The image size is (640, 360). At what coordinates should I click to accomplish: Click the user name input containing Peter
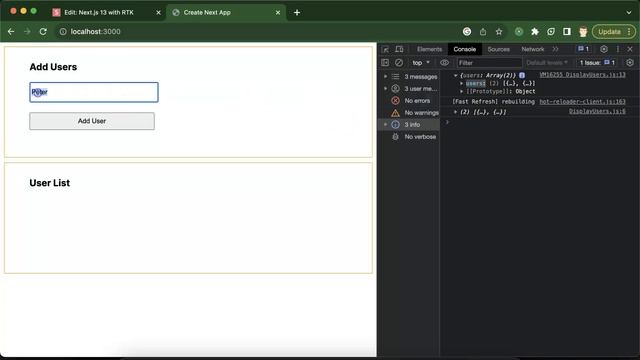point(94,92)
